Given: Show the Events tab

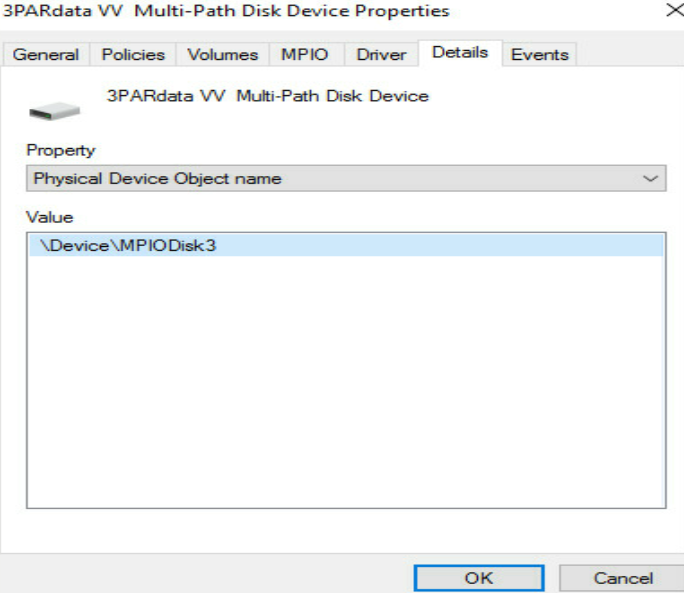Looking at the screenshot, I should [x=540, y=55].
